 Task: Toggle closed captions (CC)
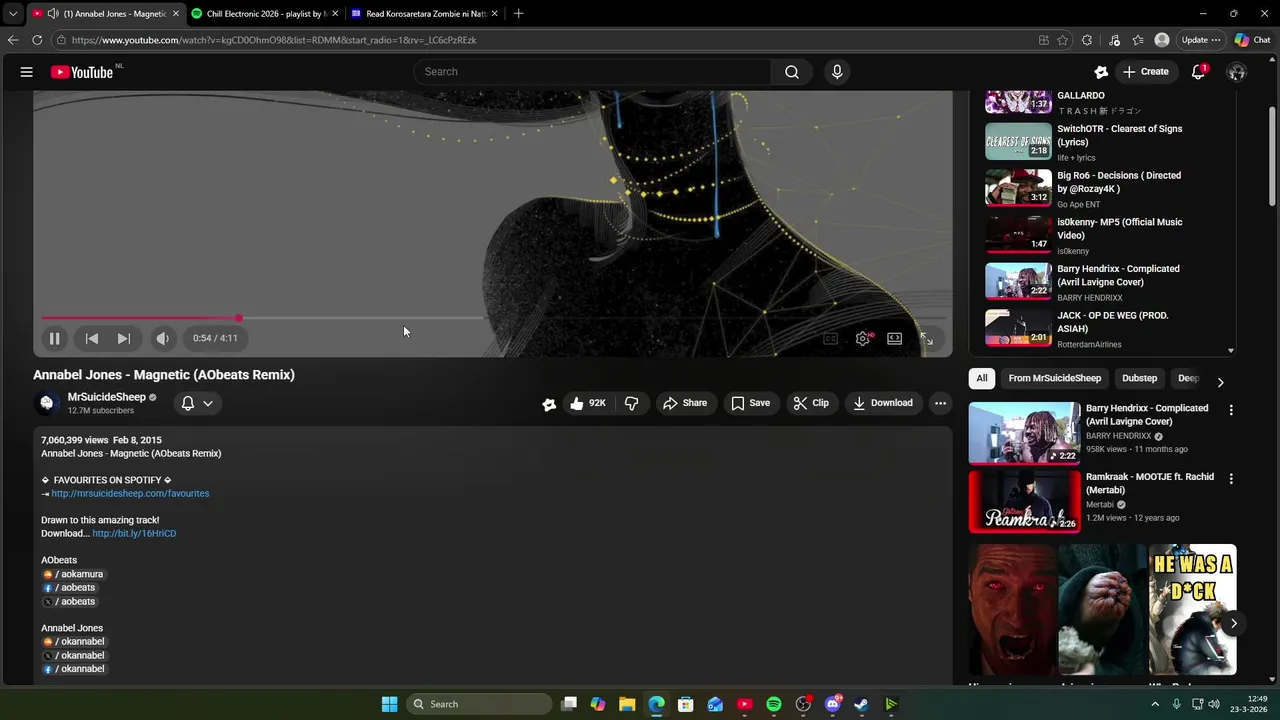(x=830, y=339)
